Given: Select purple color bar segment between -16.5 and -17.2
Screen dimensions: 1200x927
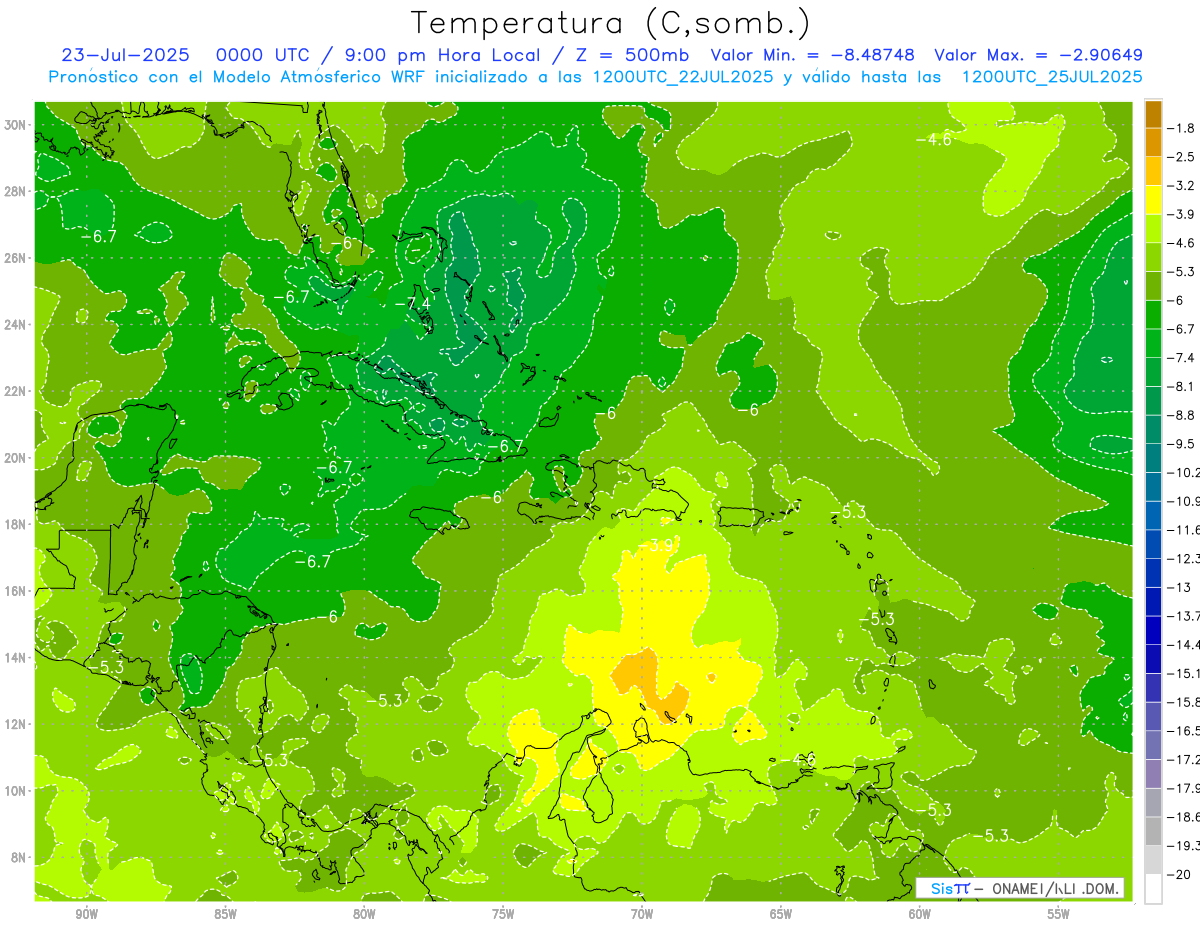Looking at the screenshot, I should [1153, 745].
